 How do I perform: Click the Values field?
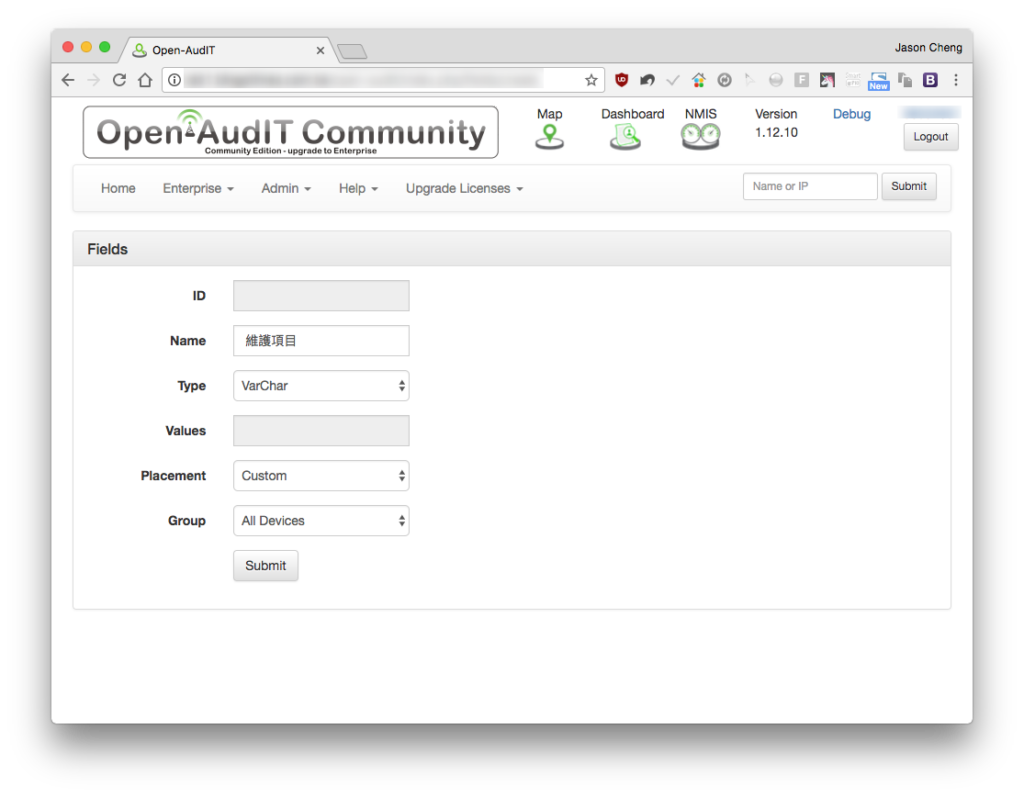pyautogui.click(x=321, y=431)
